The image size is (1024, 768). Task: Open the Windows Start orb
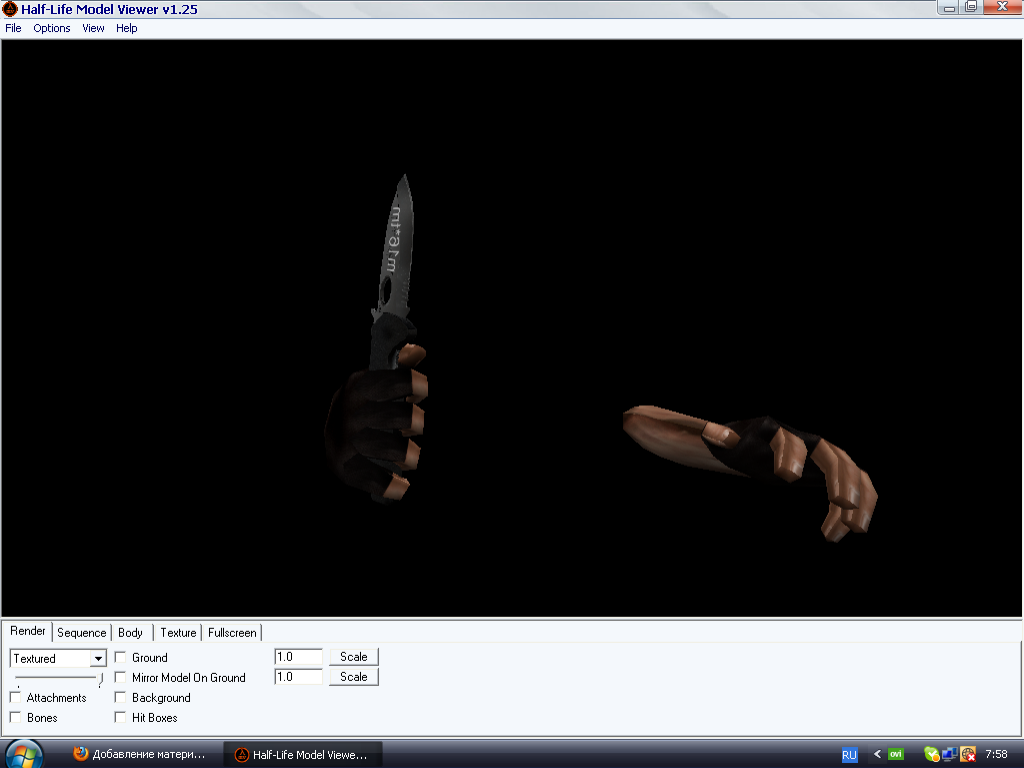click(24, 753)
